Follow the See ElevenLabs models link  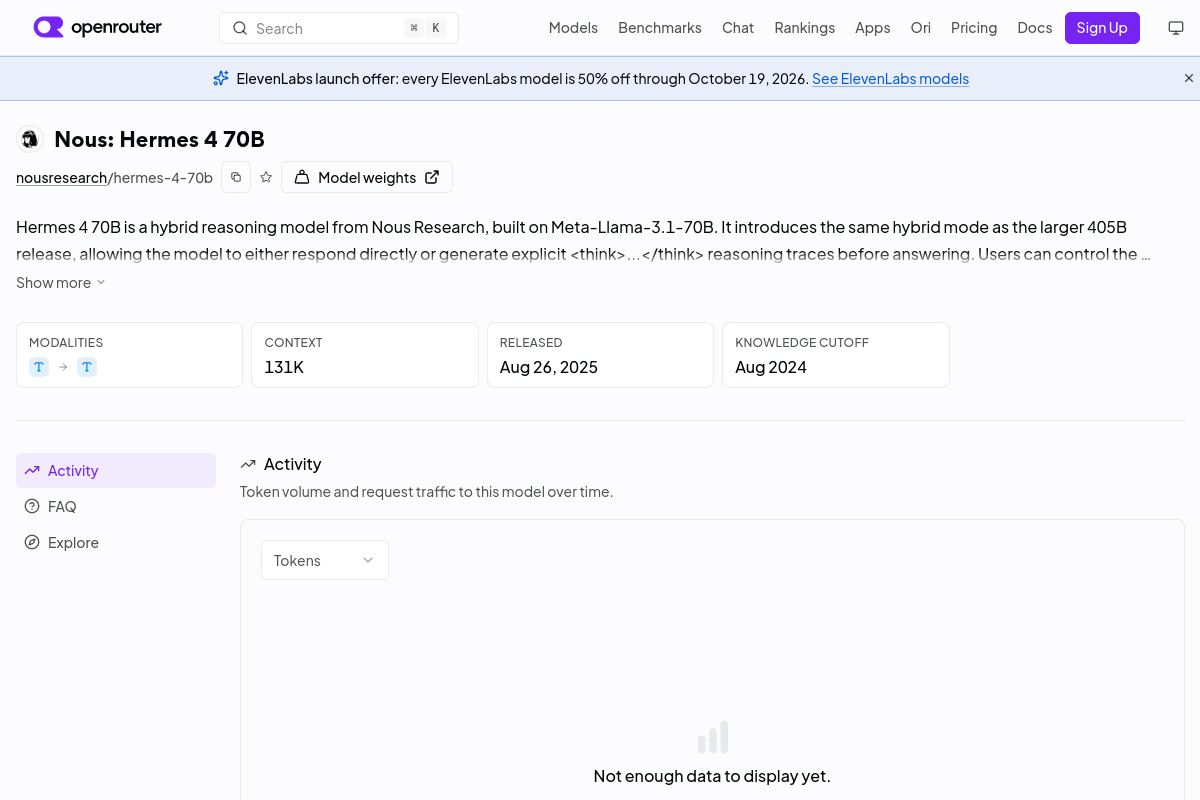890,79
